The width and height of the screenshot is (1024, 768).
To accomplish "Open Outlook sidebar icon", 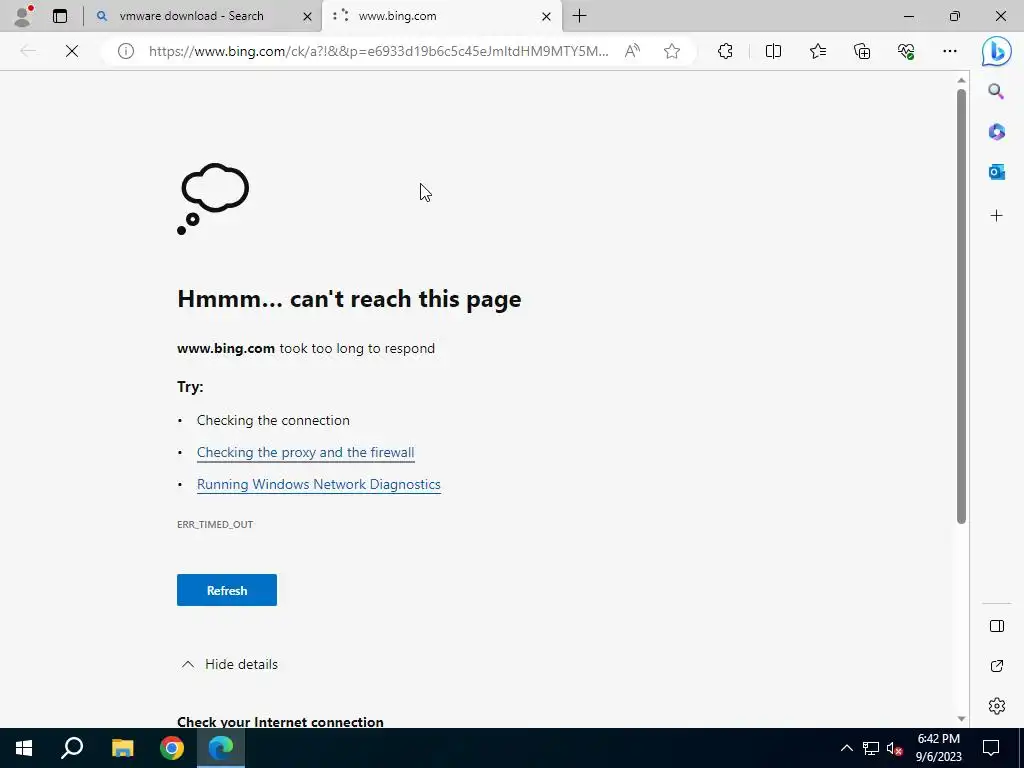I will 996,172.
